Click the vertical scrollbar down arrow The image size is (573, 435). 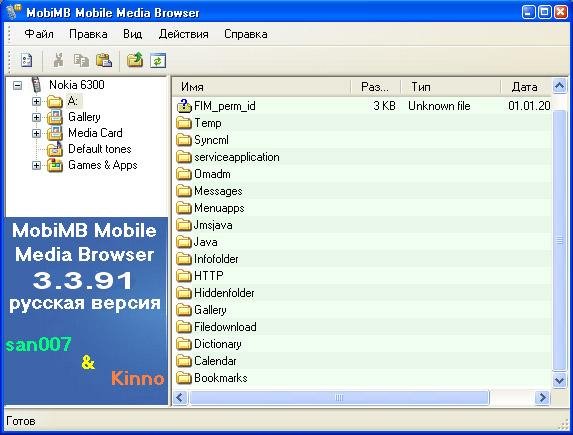coord(559,381)
